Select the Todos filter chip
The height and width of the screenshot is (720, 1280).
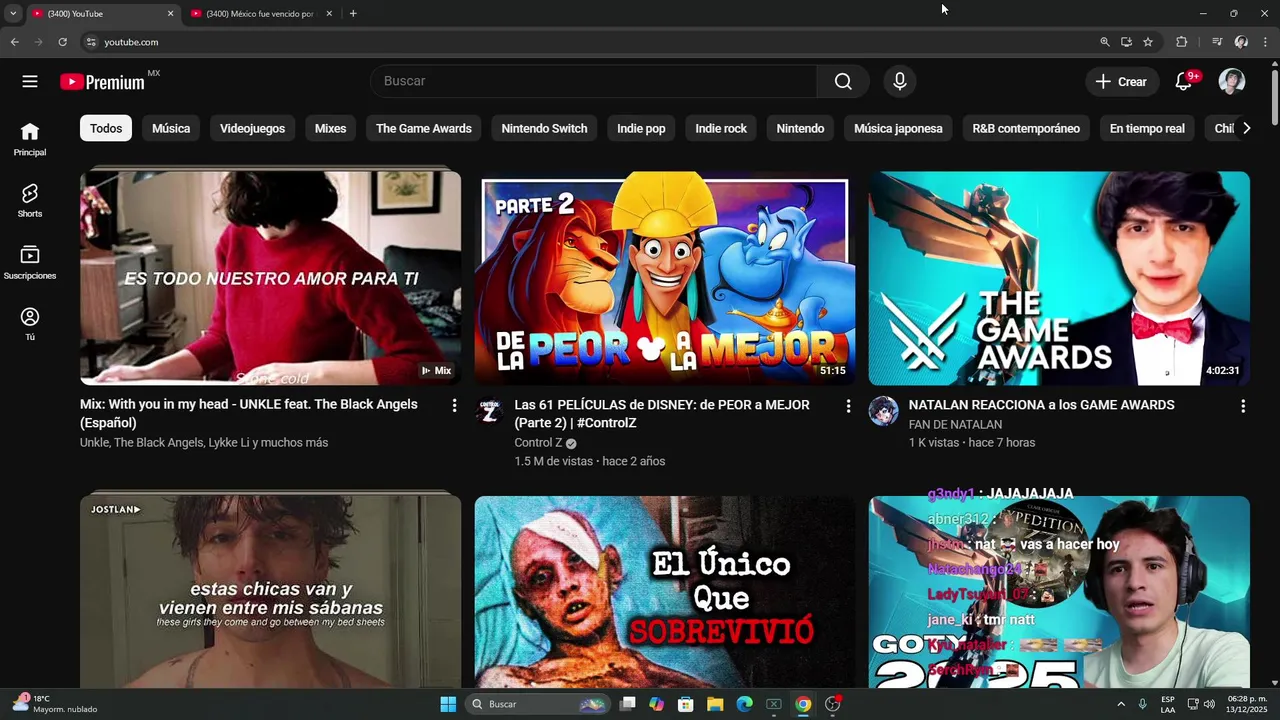[x=106, y=128]
